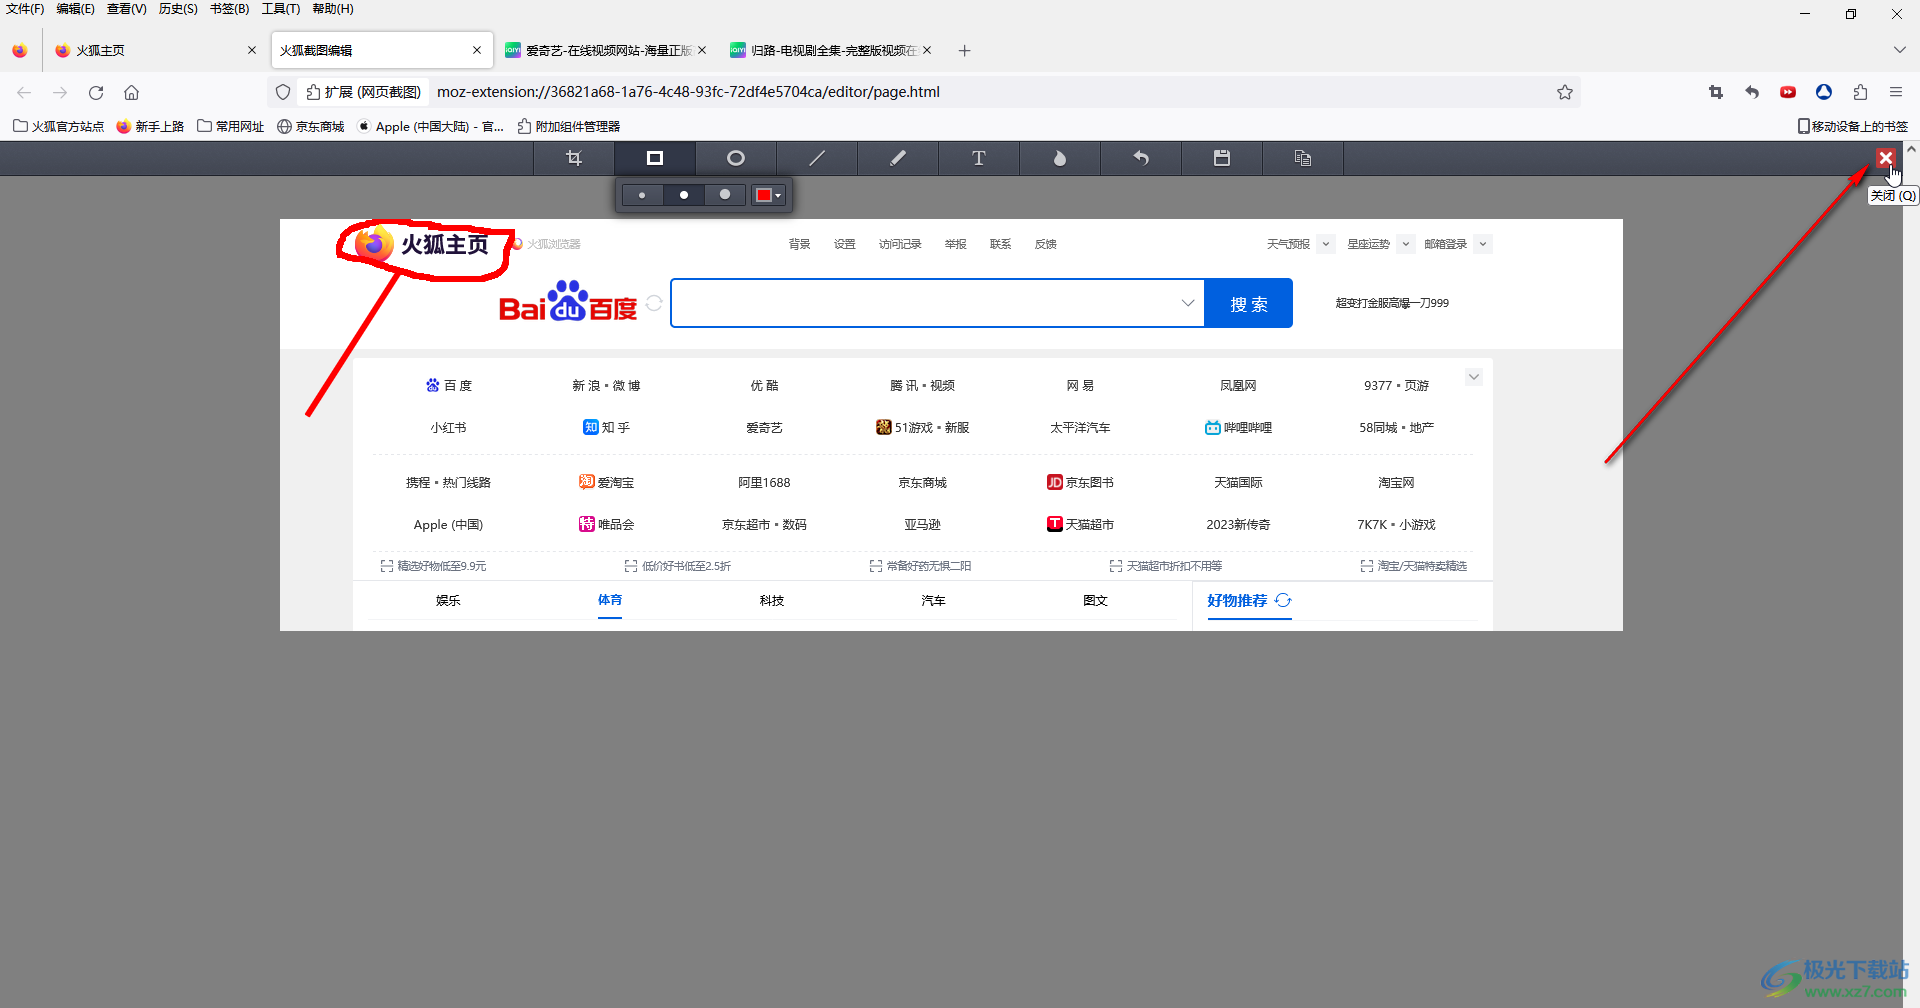
Task: Open the 工具(T) menu
Action: [x=281, y=9]
